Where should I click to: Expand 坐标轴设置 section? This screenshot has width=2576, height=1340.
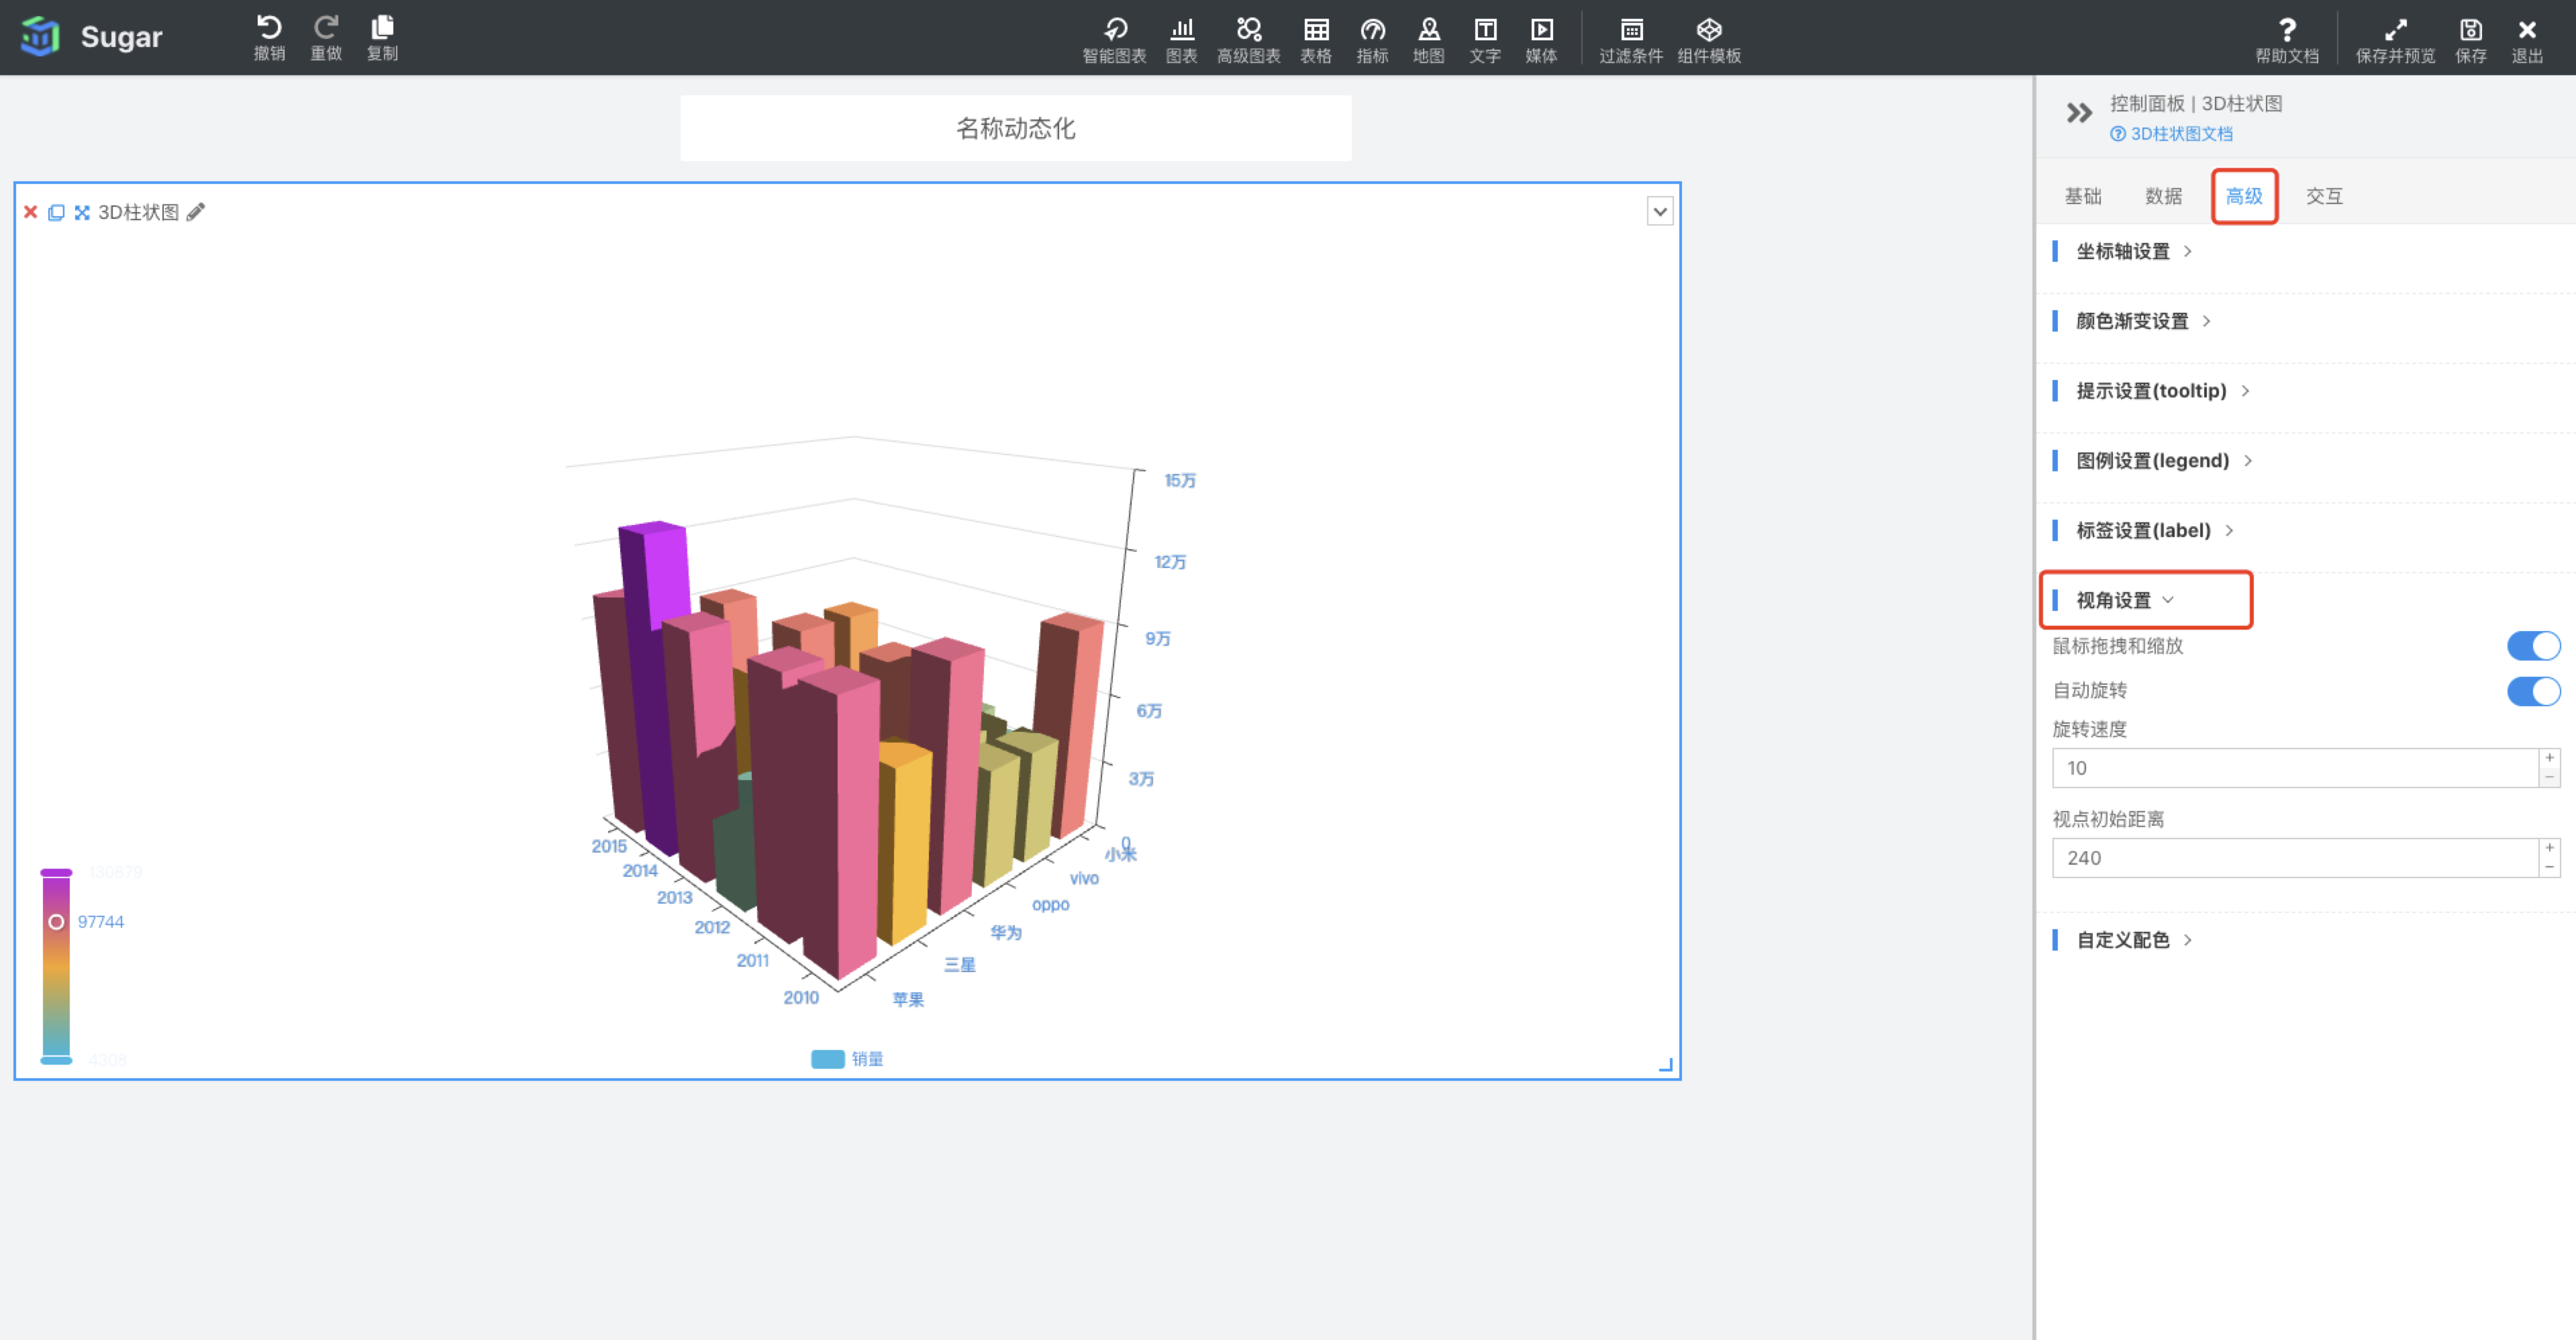pos(2133,251)
